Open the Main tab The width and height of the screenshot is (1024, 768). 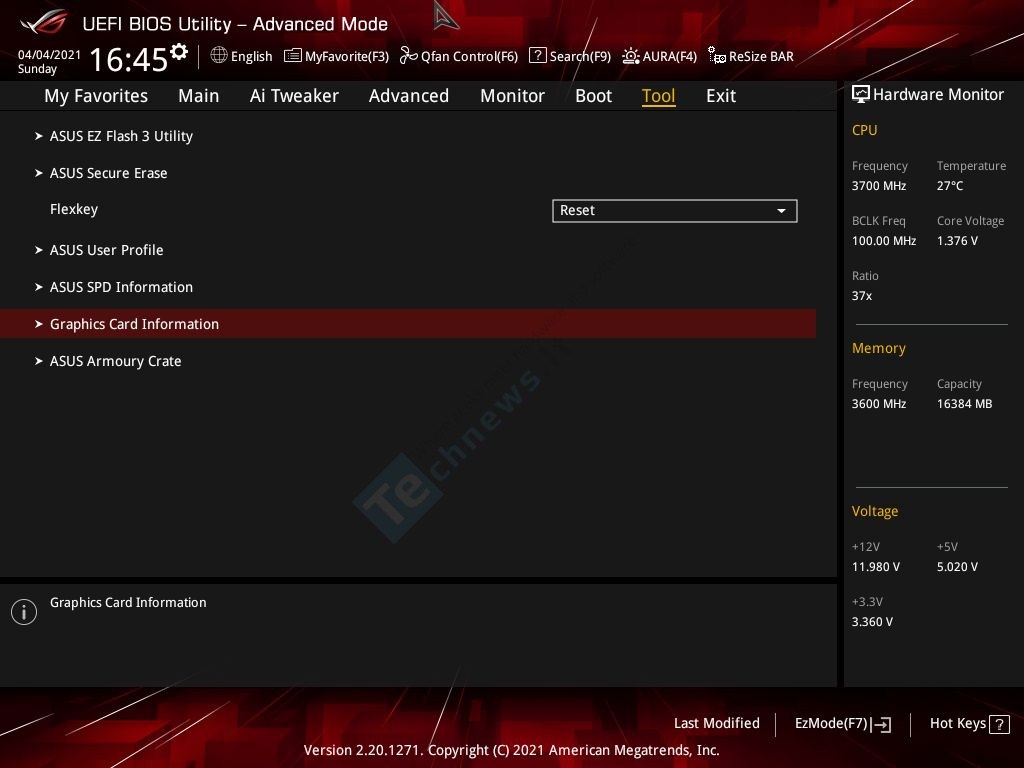pos(199,96)
